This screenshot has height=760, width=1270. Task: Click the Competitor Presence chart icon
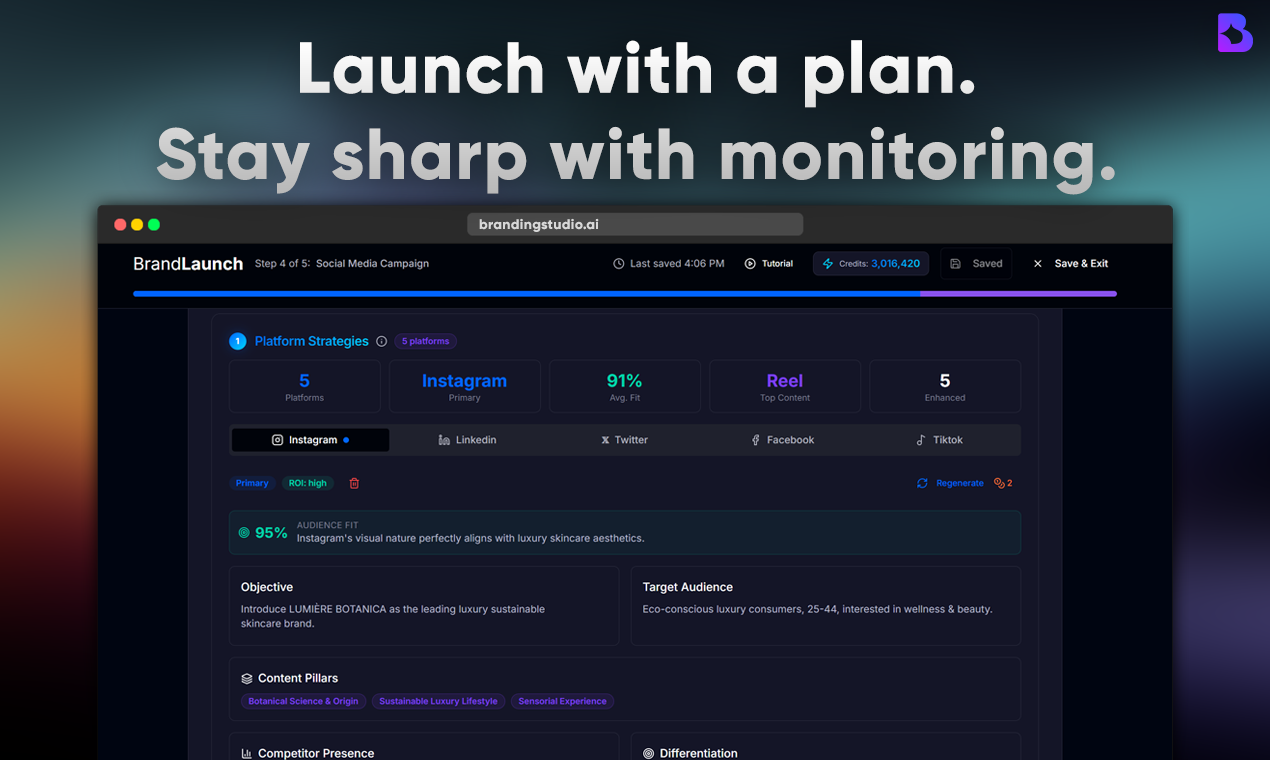(x=247, y=753)
